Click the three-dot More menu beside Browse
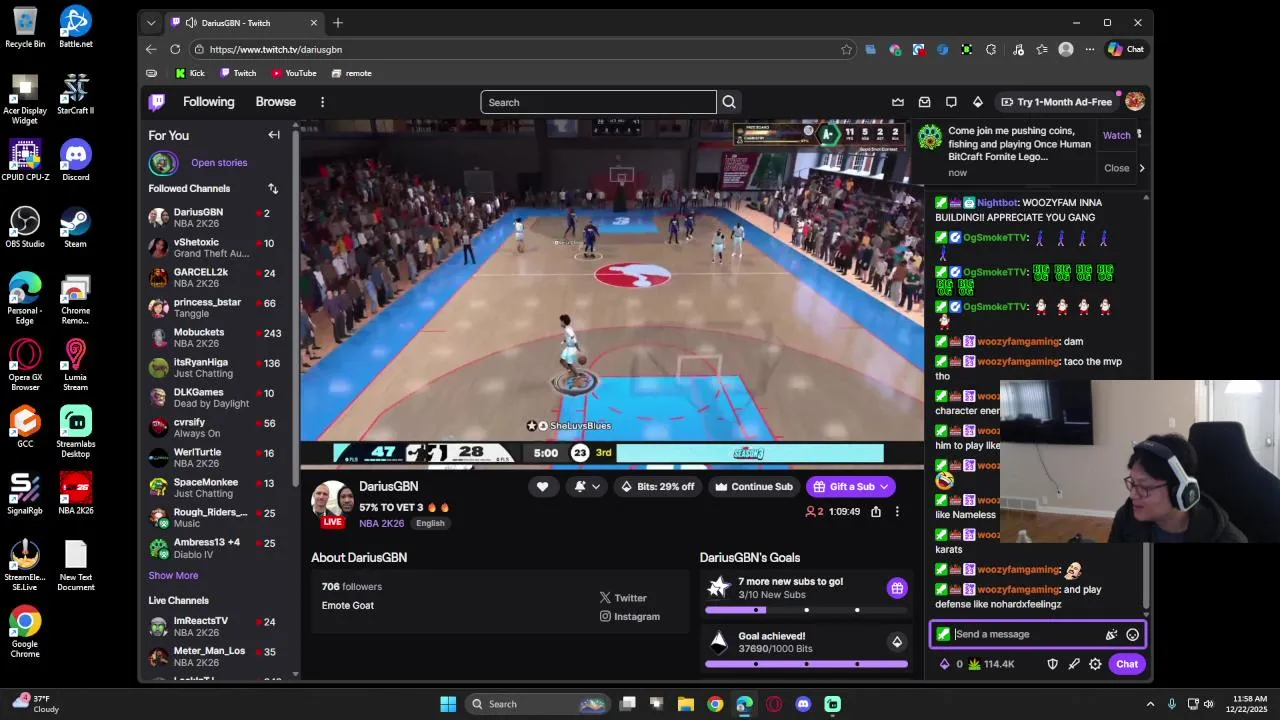Viewport: 1280px width, 720px height. [322, 102]
